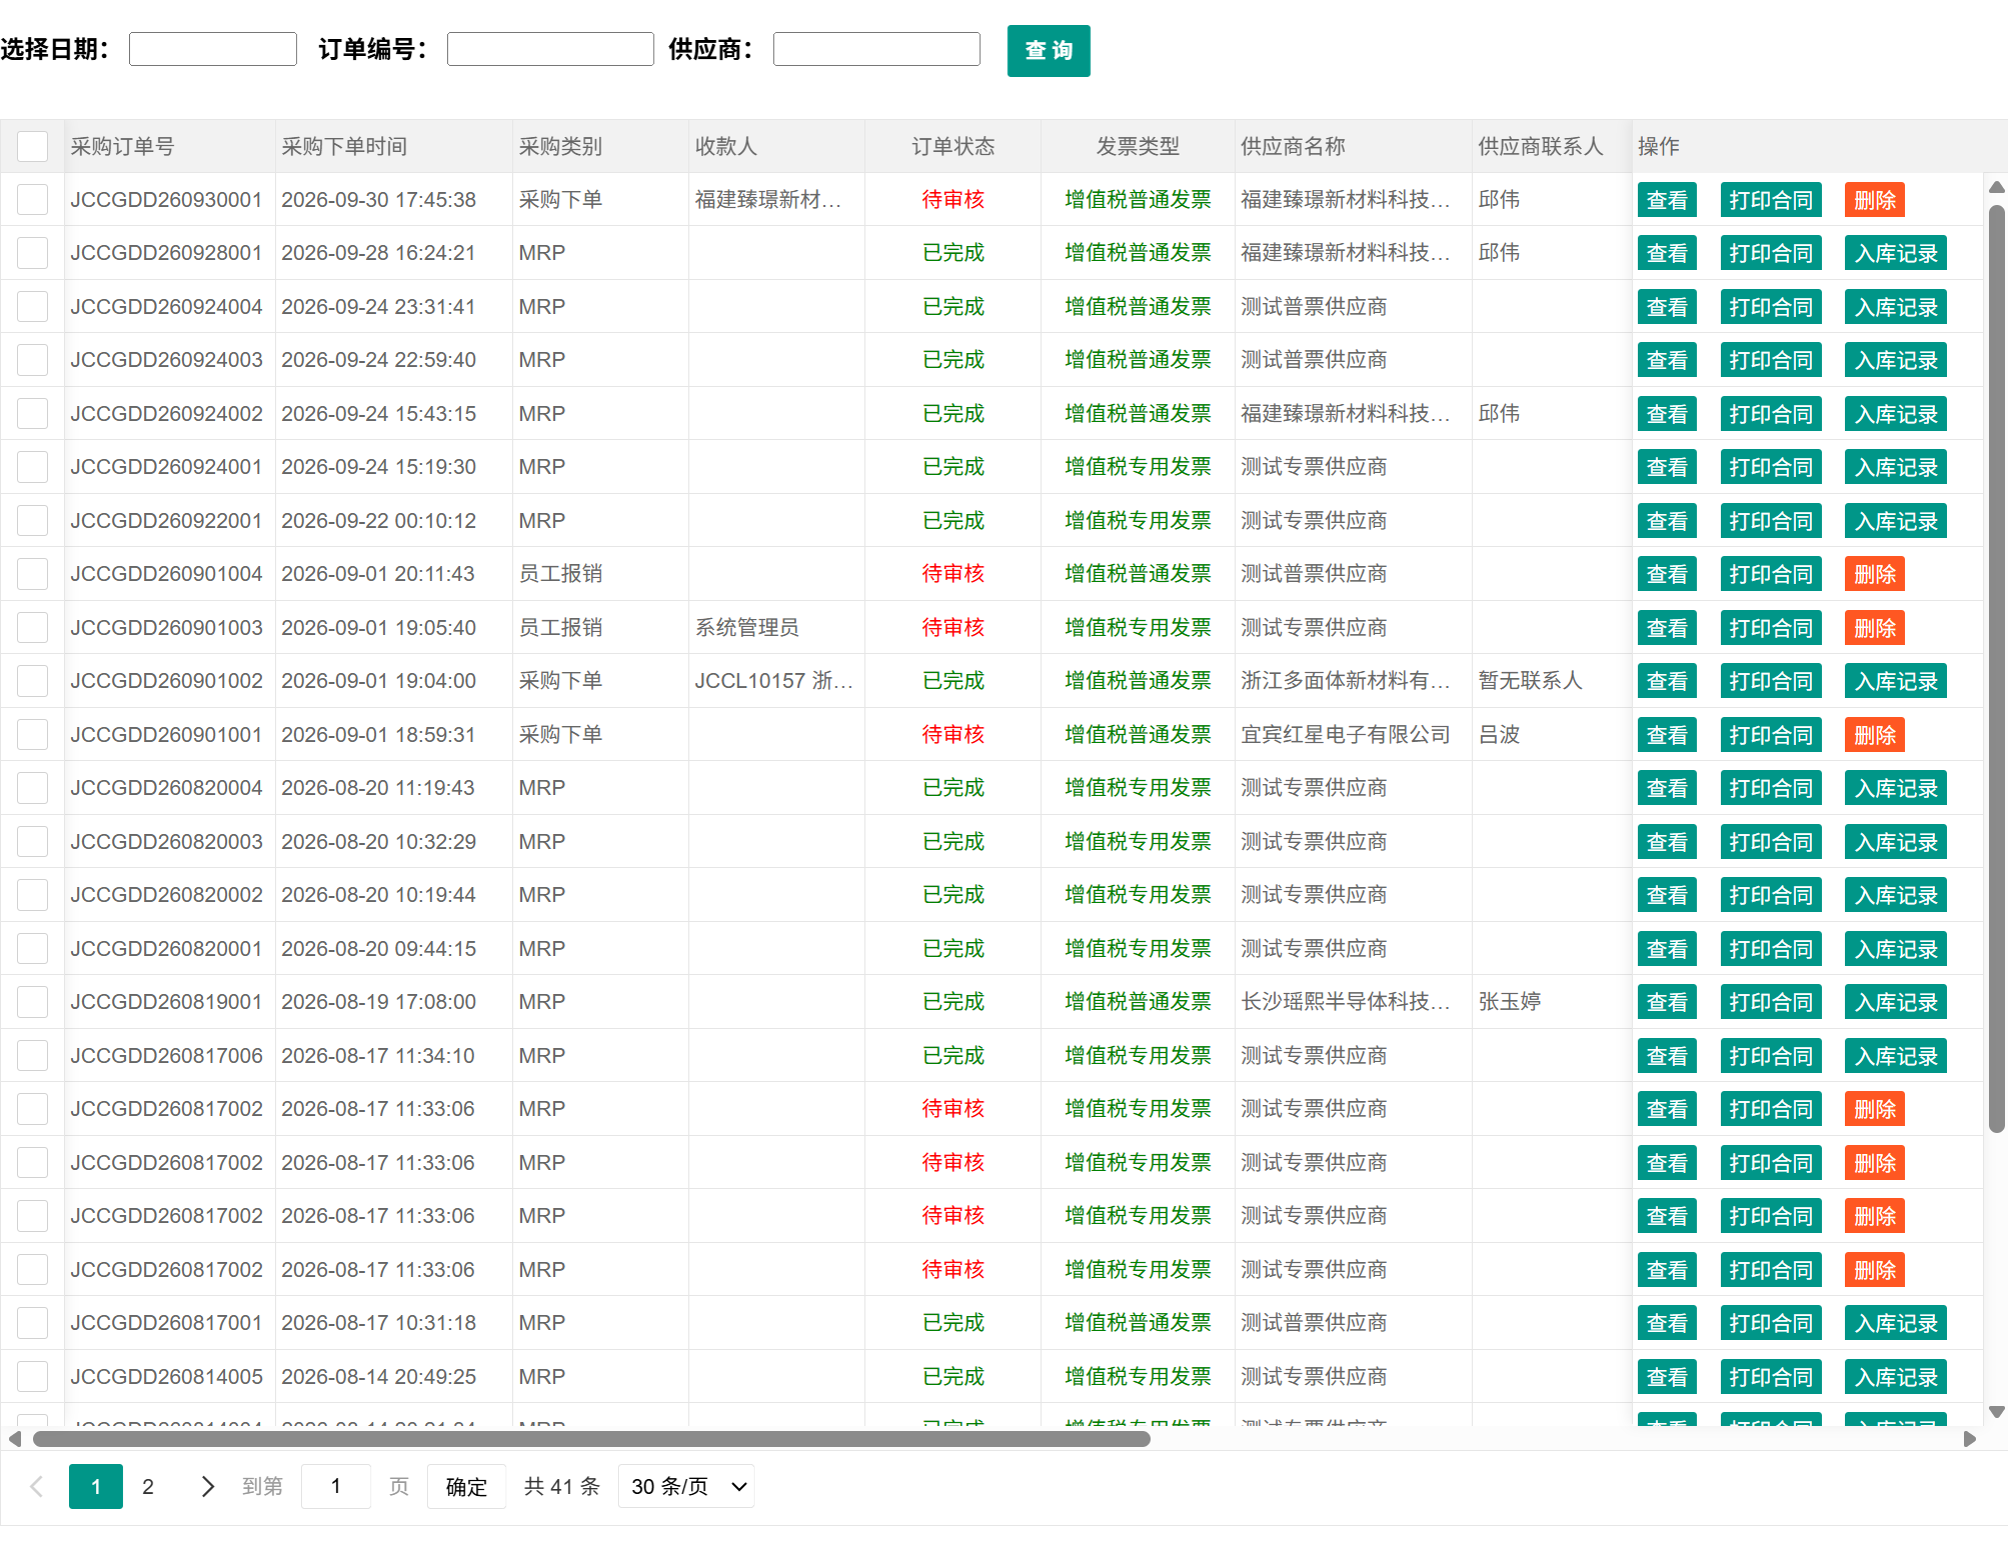The width and height of the screenshot is (2008, 1547).
Task: Click the horizontal scrollbar thumb
Action: coord(591,1439)
